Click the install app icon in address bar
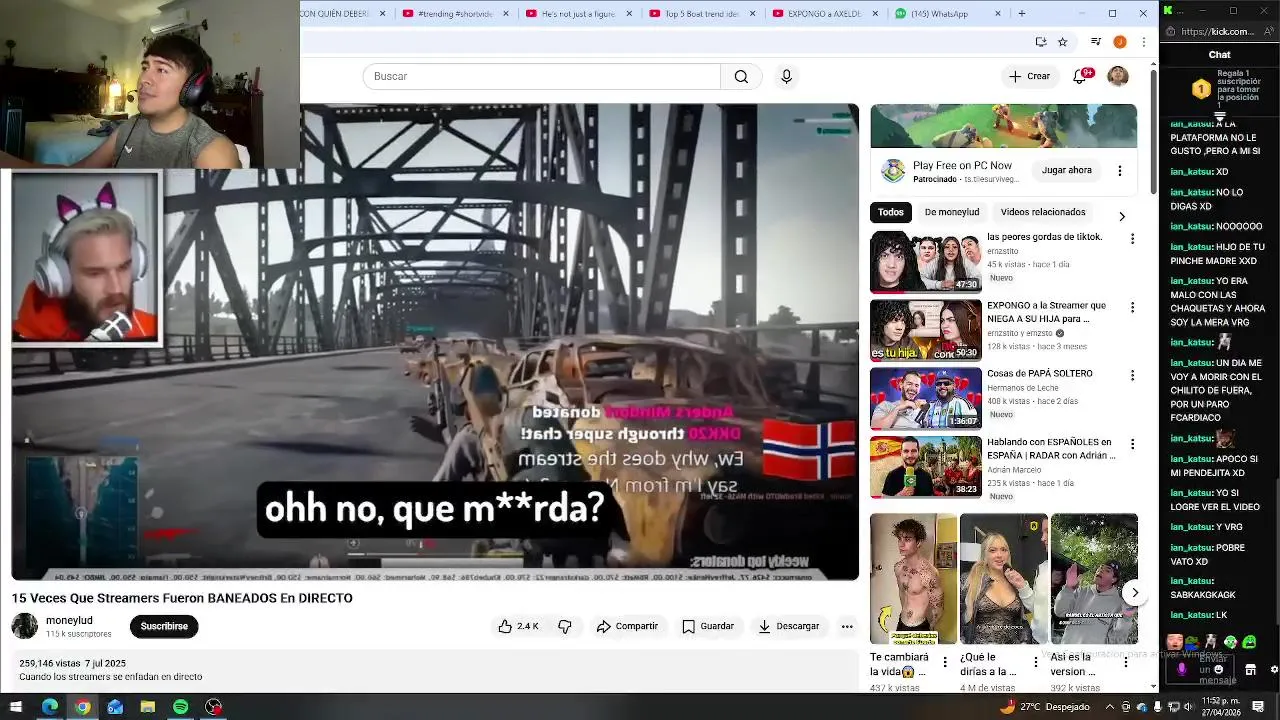 [x=1041, y=42]
